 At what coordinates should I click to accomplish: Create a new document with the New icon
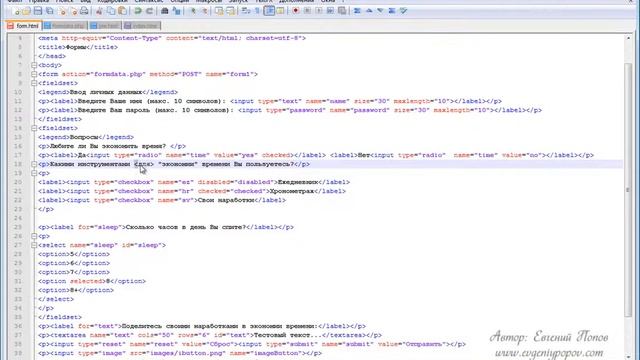[16, 11]
